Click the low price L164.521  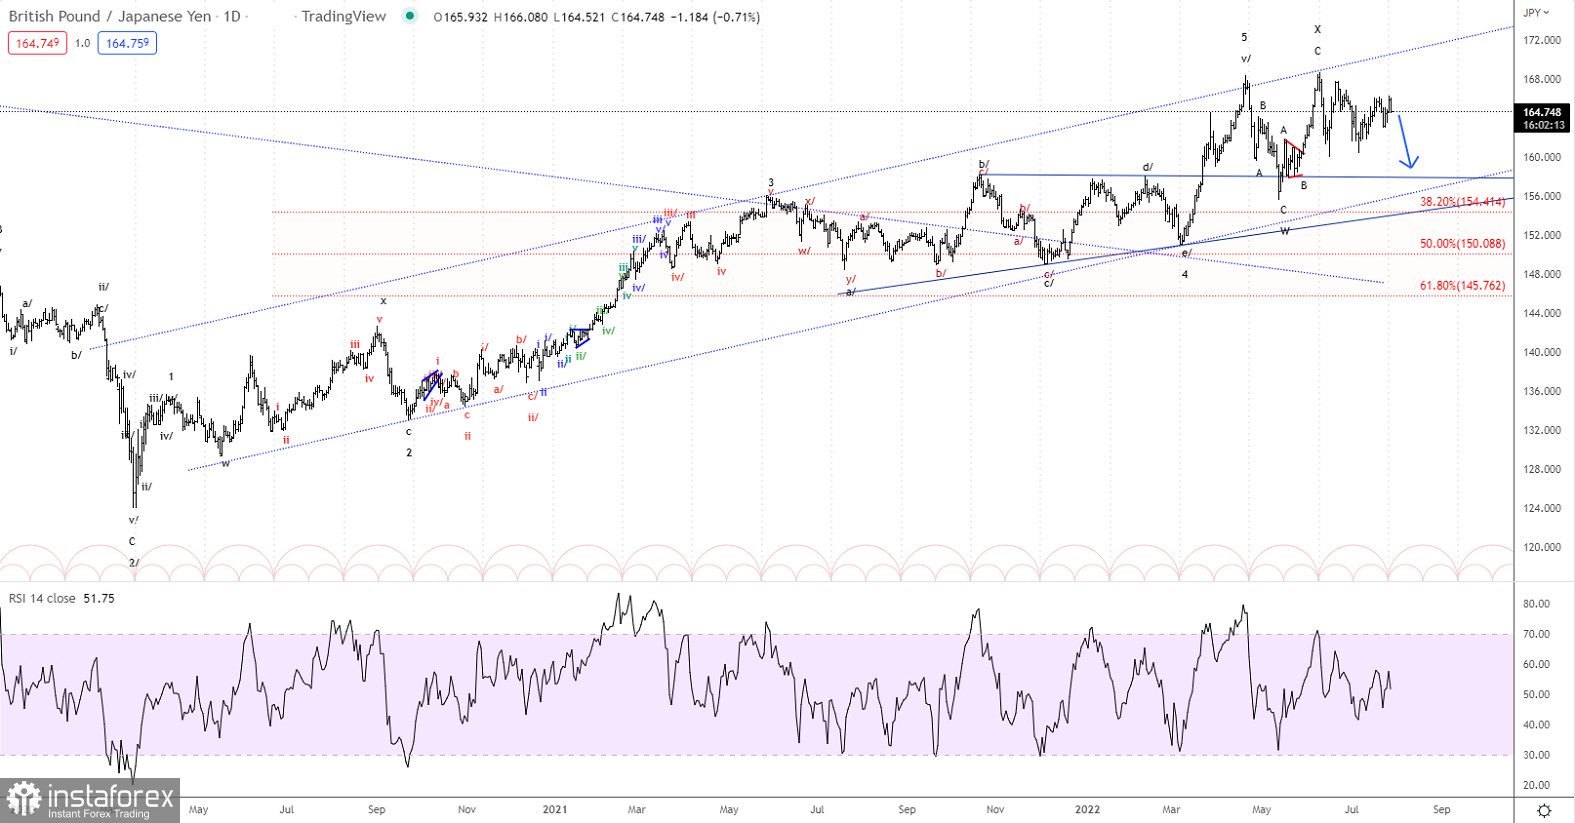point(579,17)
